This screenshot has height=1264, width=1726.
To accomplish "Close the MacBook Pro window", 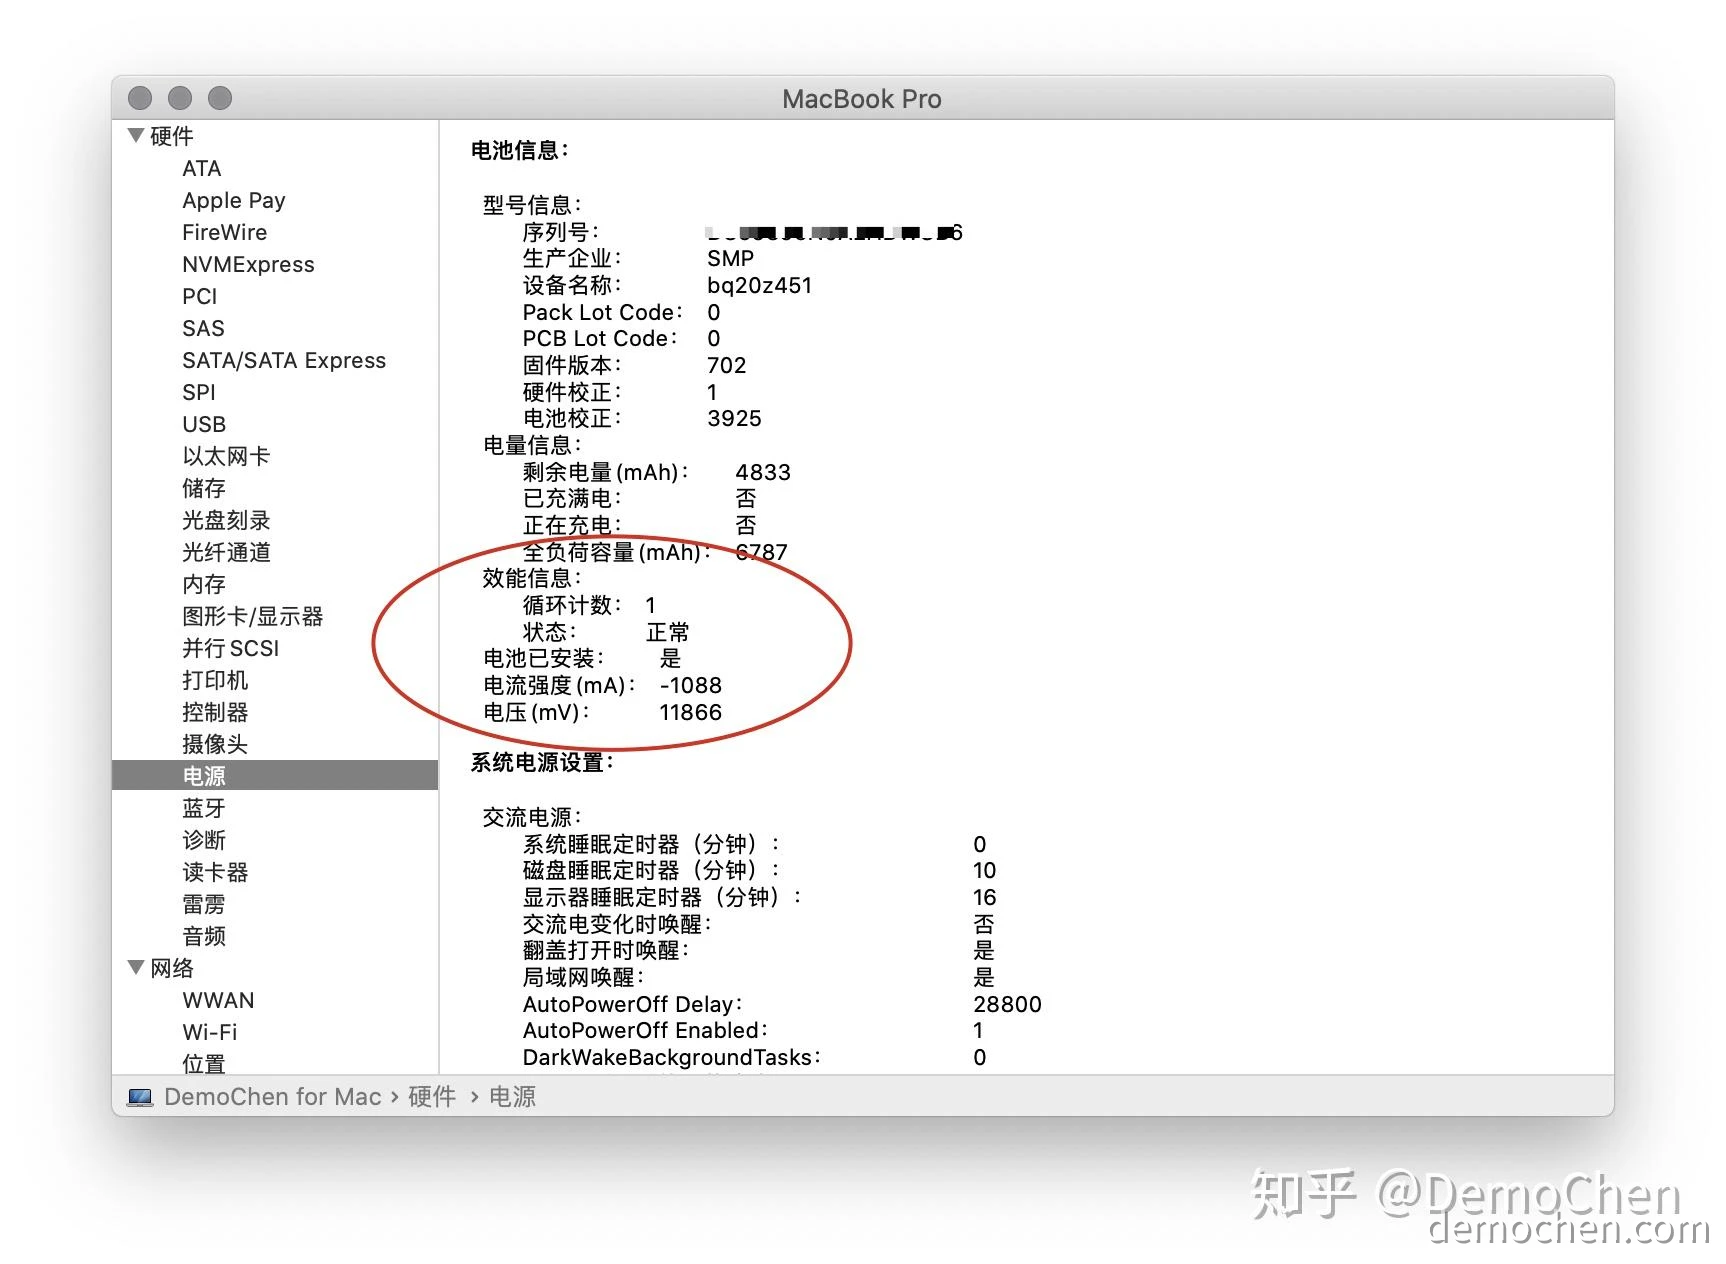I will (x=140, y=98).
